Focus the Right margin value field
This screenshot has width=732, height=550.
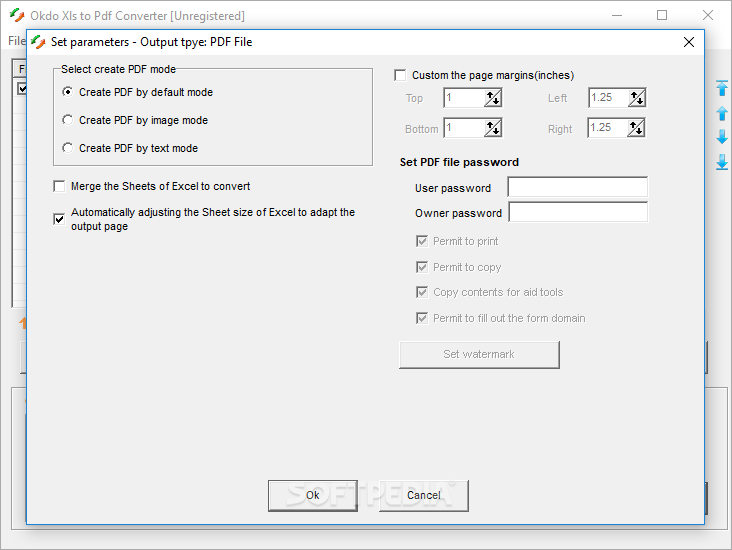[607, 128]
